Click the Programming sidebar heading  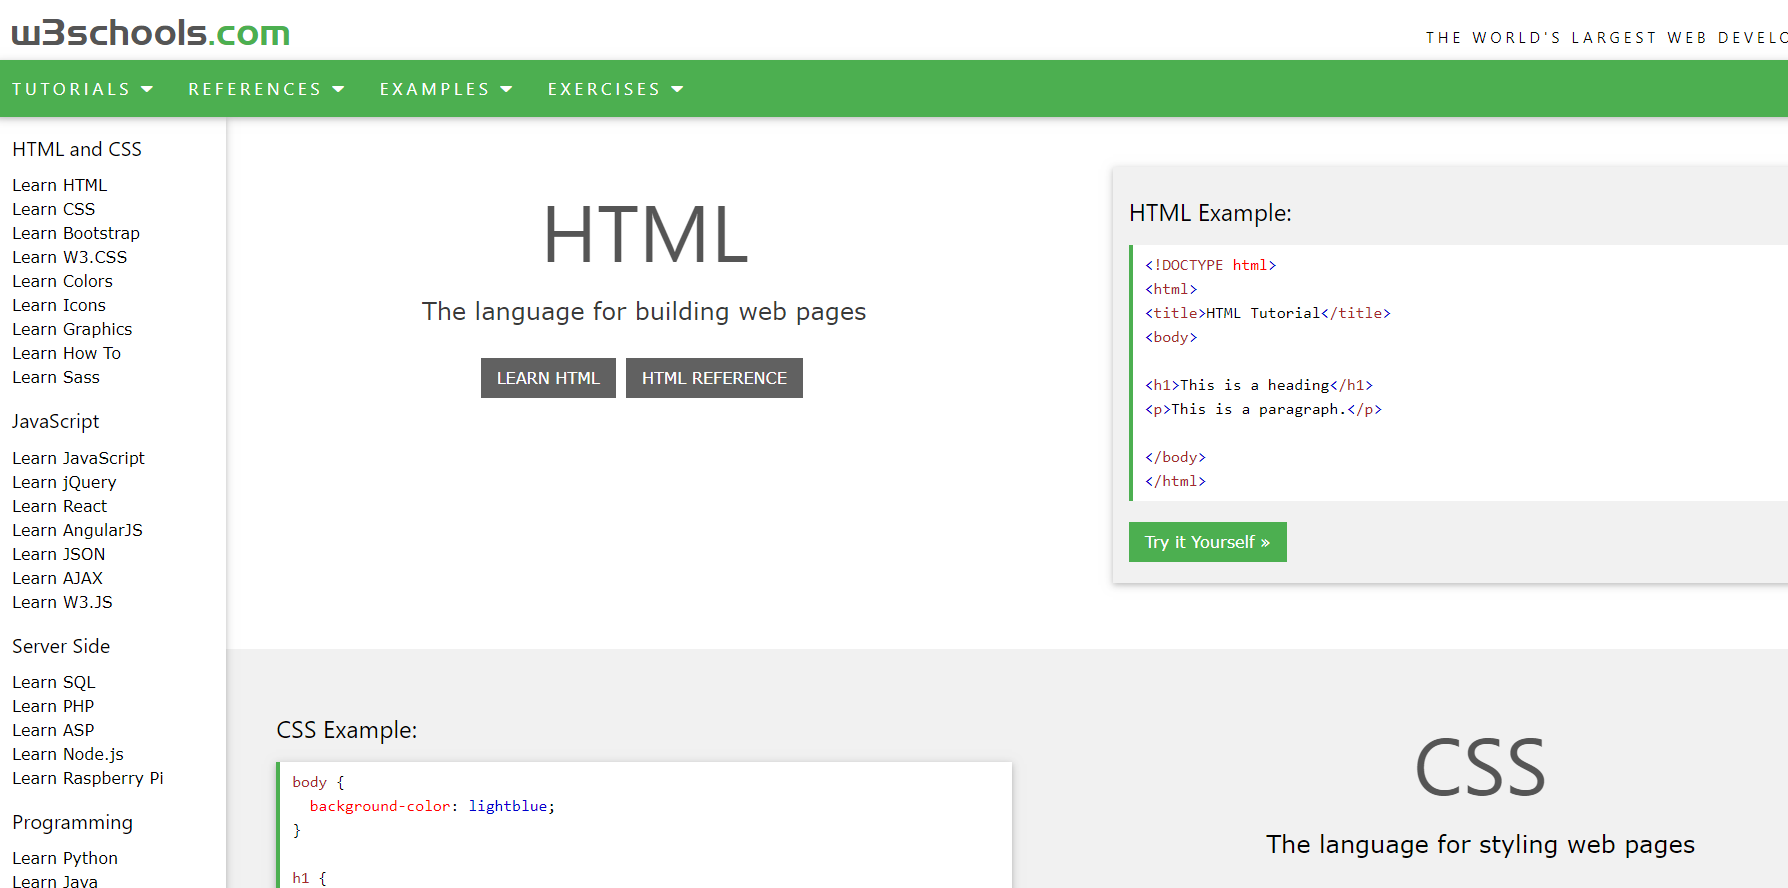coord(72,822)
